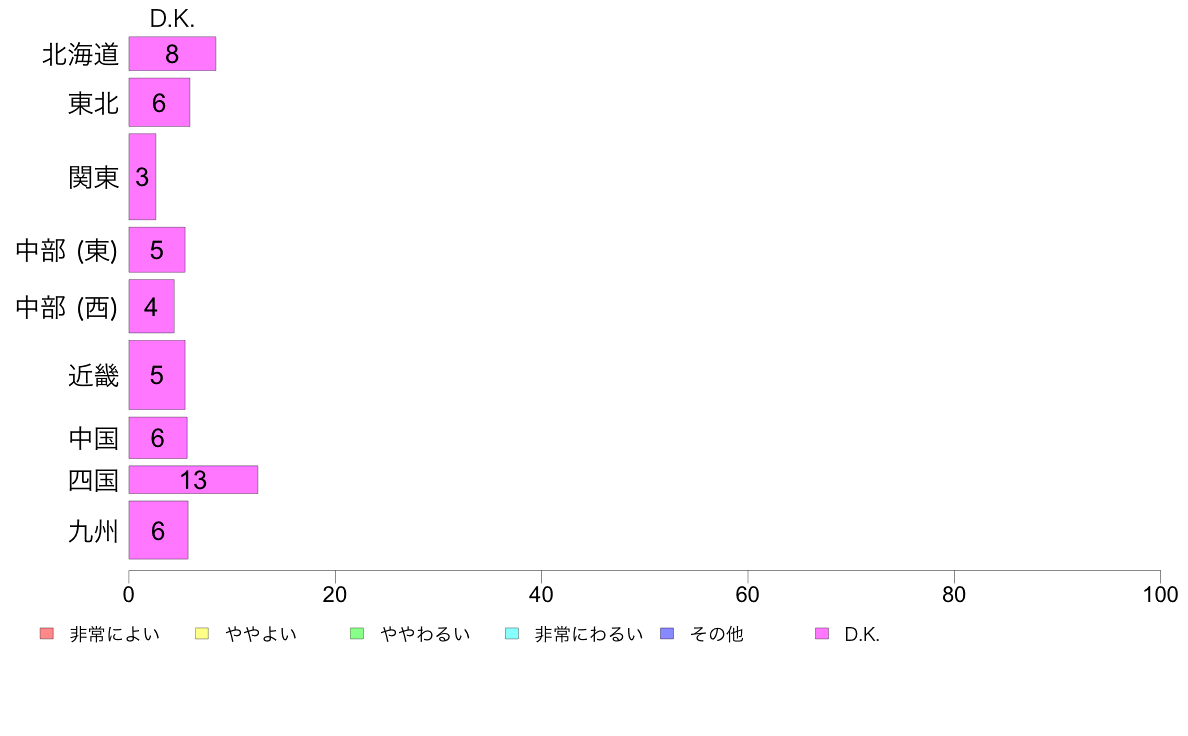The width and height of the screenshot is (1188, 736).
Task: Click the 100 axis tick label
Action: point(1160,595)
